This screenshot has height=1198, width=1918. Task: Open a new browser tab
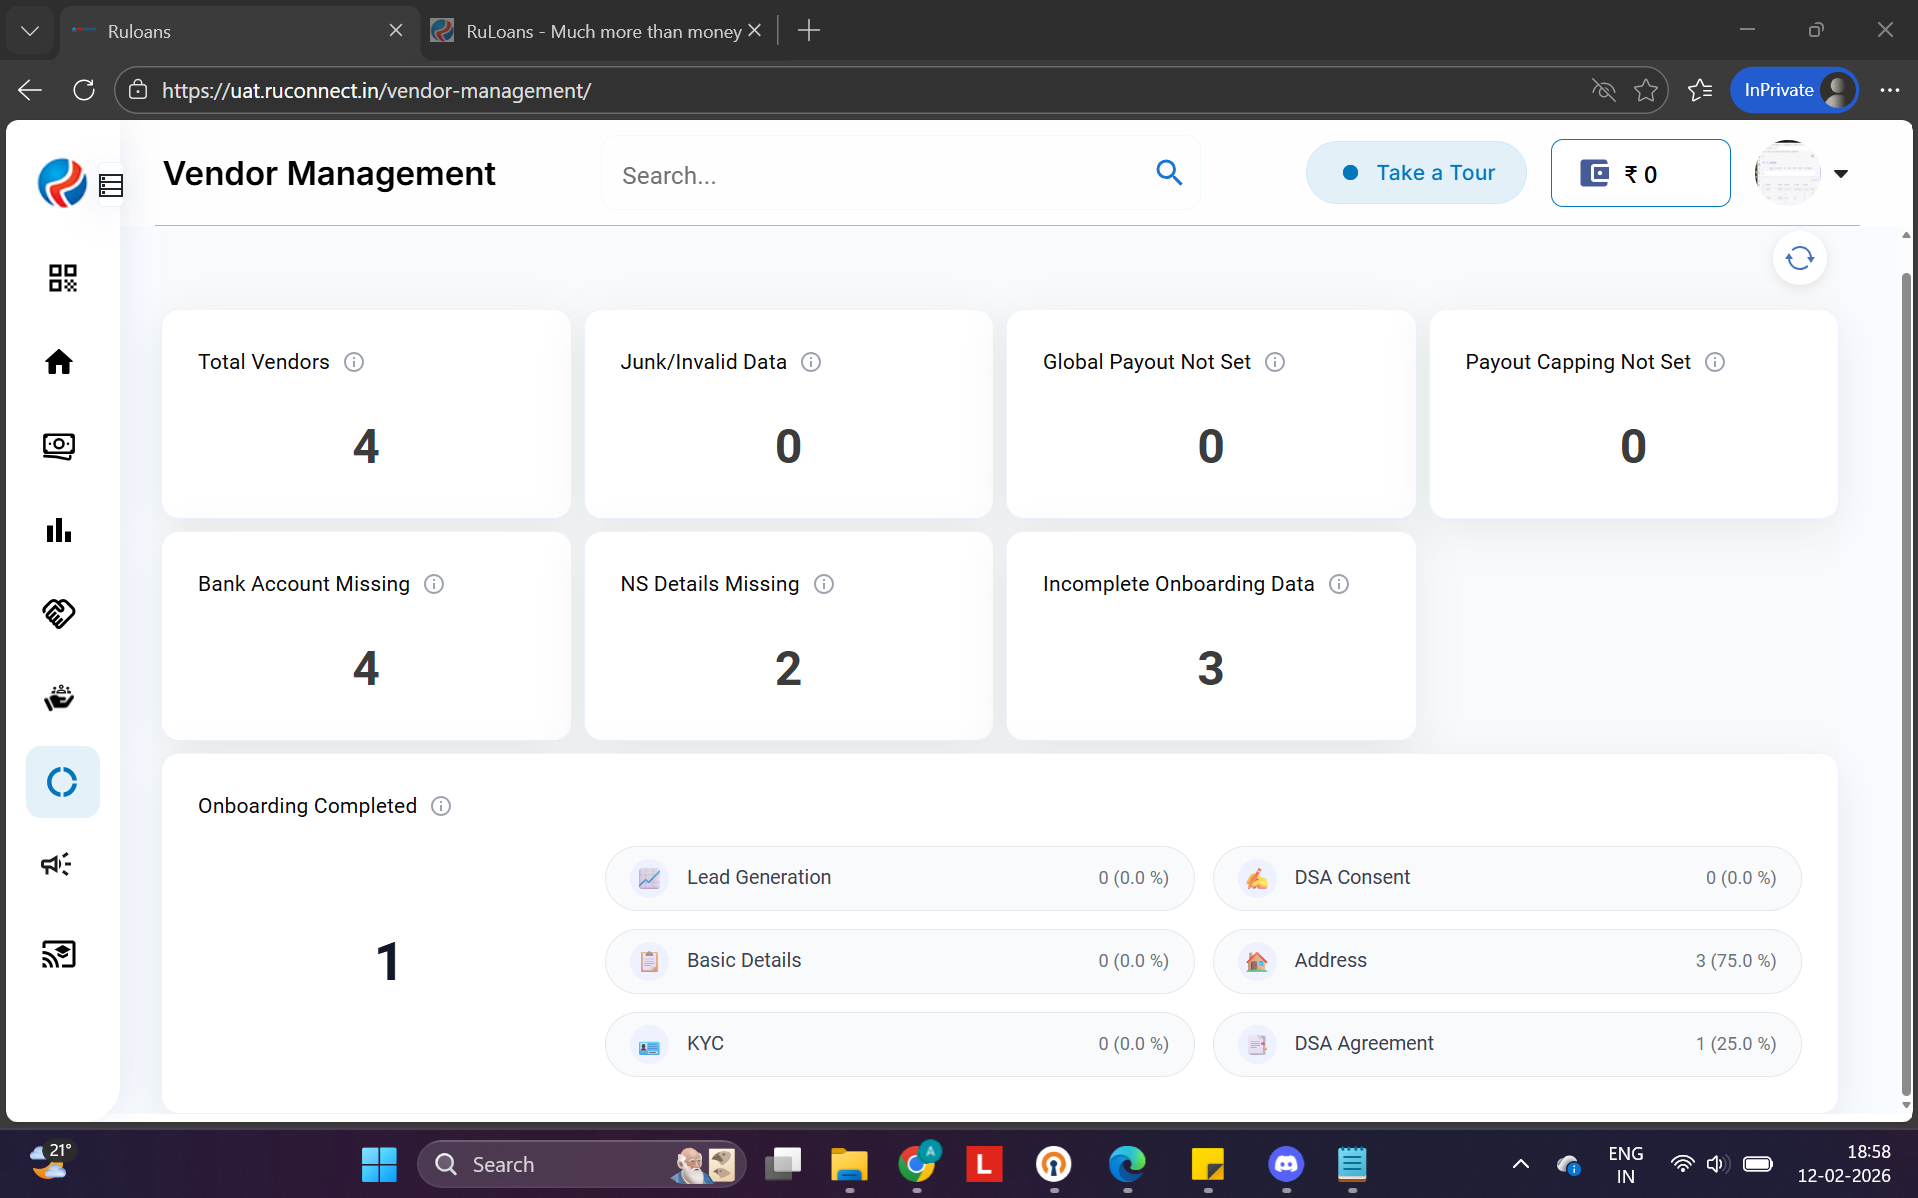(x=809, y=31)
